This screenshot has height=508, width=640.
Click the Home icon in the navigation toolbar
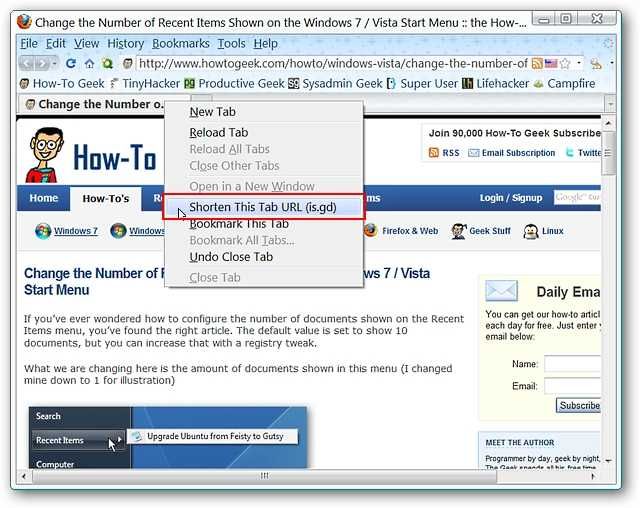[x=89, y=64]
